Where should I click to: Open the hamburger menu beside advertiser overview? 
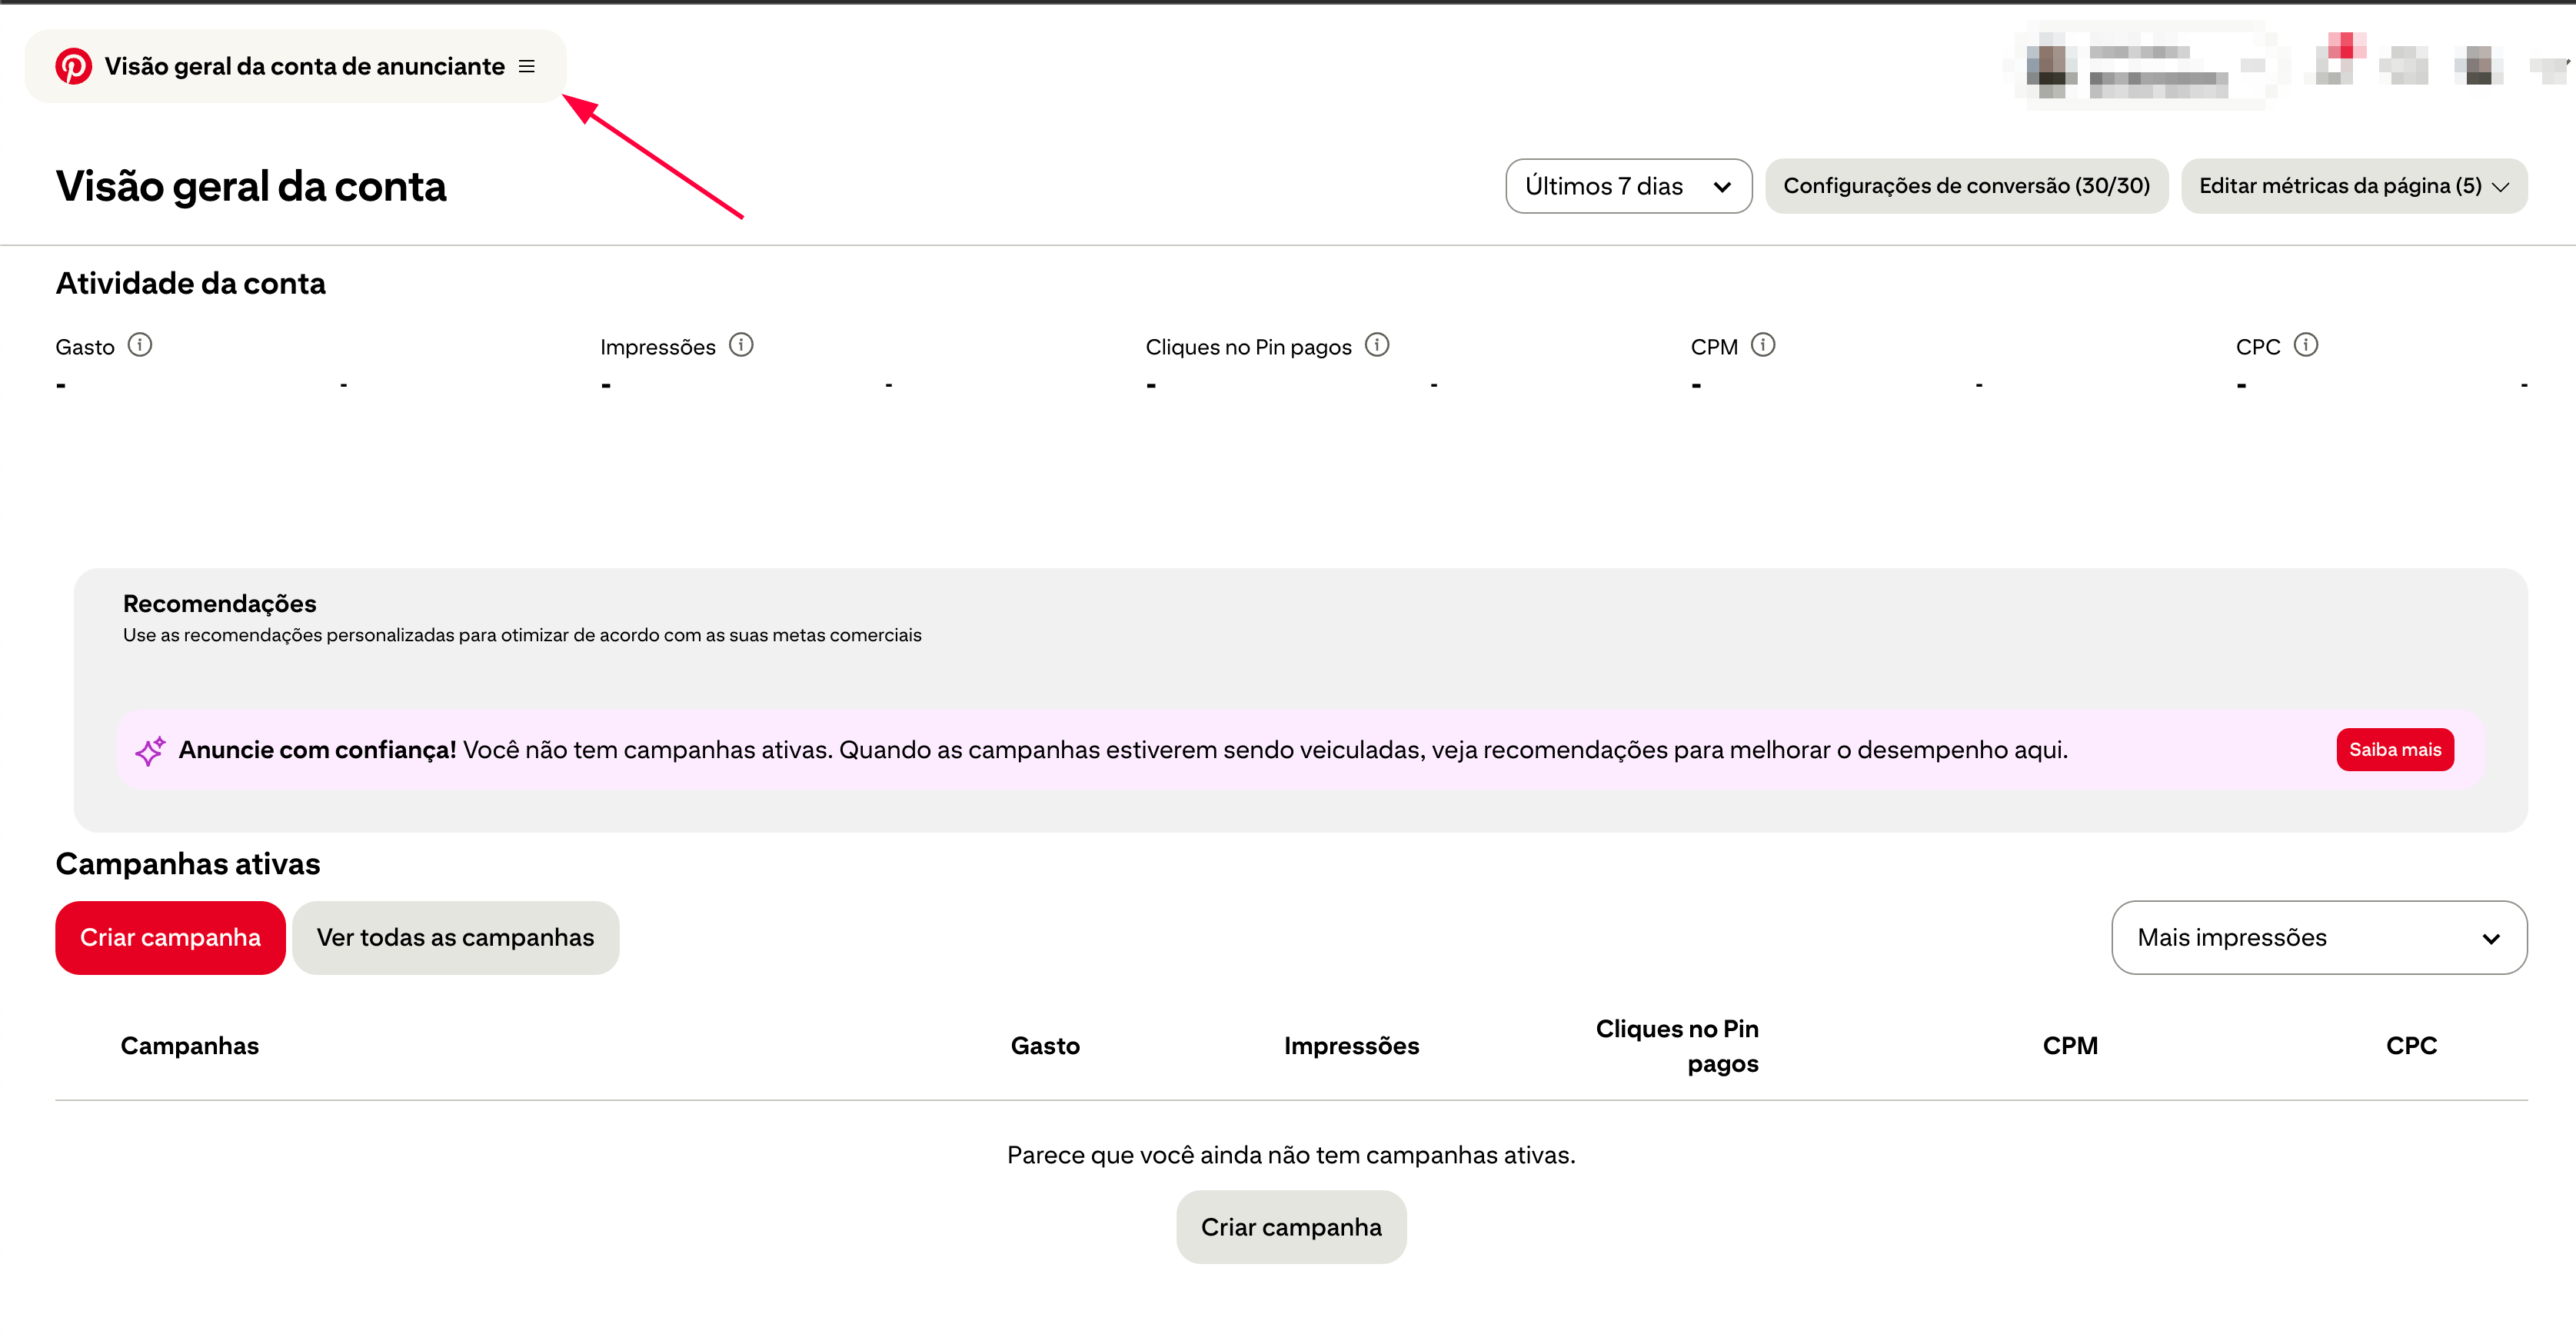[527, 66]
